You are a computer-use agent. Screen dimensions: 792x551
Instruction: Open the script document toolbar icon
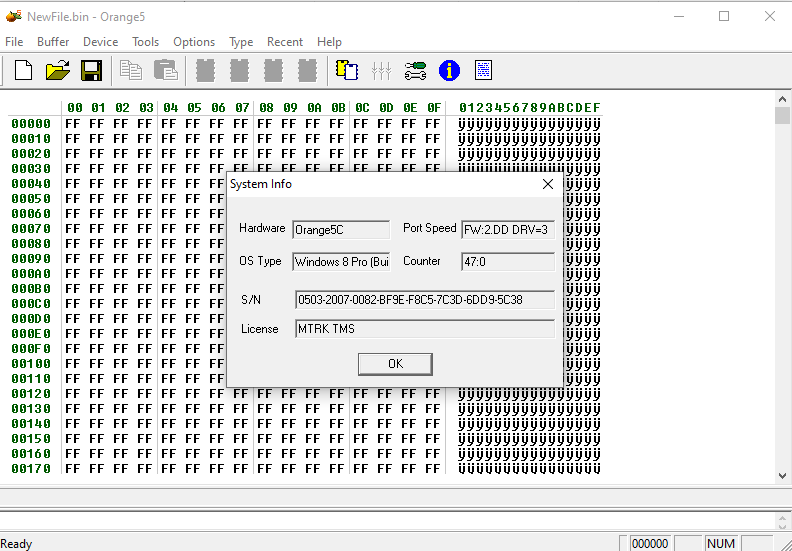(x=483, y=70)
